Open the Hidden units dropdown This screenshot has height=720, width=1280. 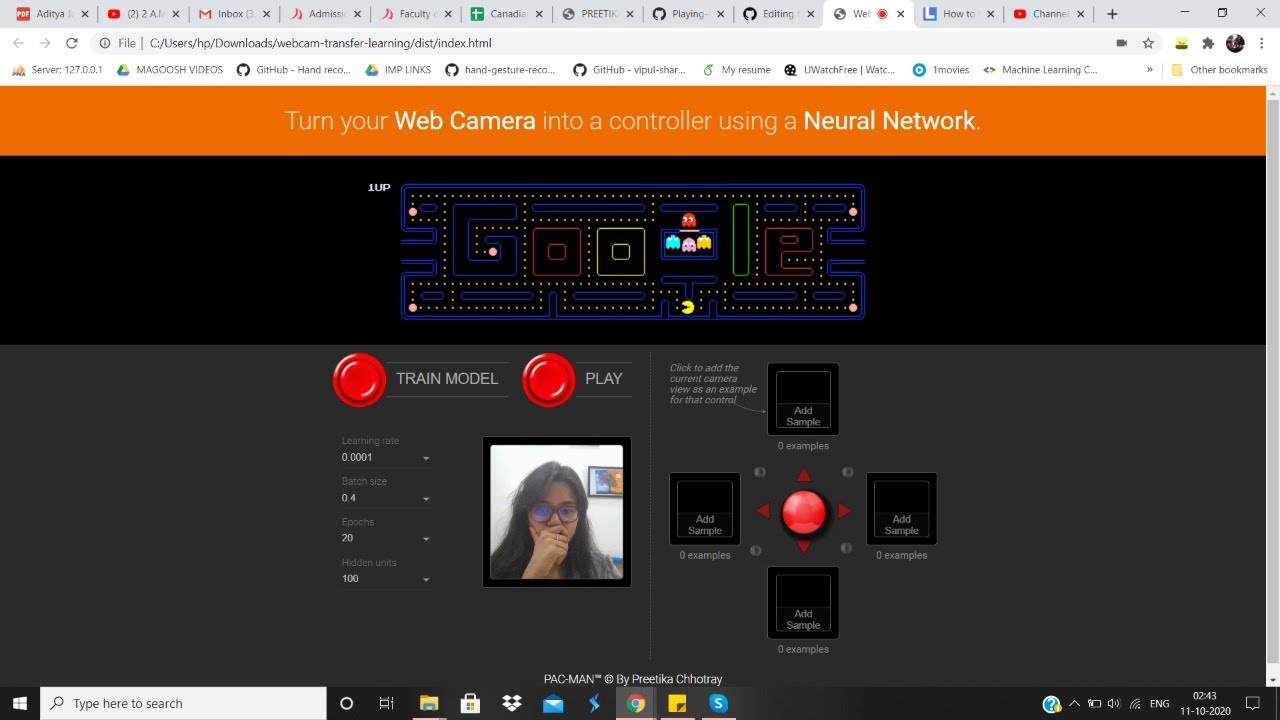[x=385, y=579]
